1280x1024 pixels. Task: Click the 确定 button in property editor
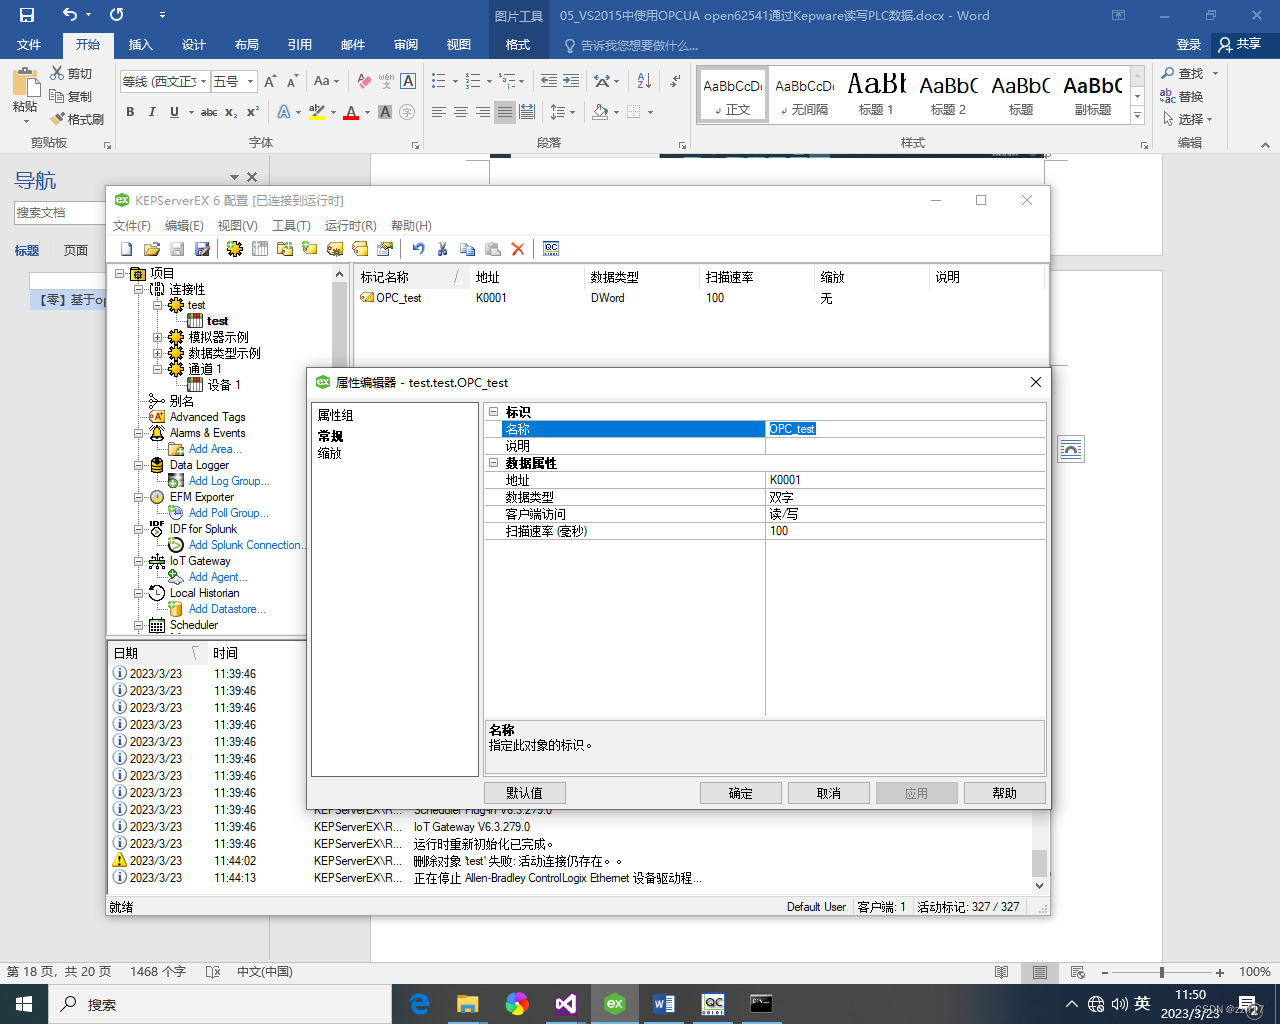(x=741, y=793)
